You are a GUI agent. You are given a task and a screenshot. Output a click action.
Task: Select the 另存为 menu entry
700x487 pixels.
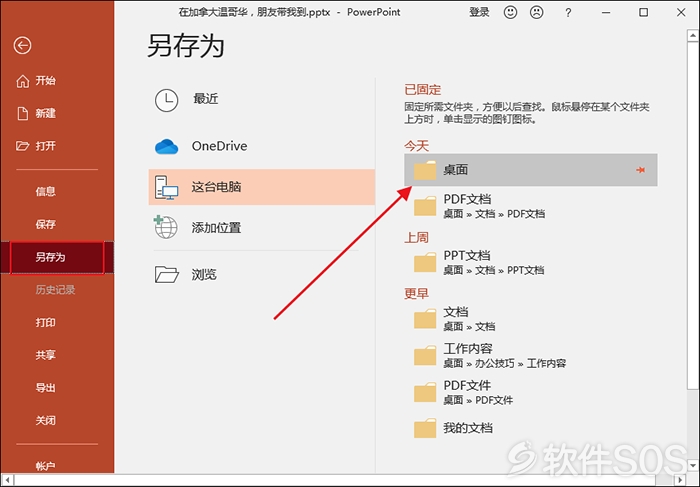[x=57, y=257]
